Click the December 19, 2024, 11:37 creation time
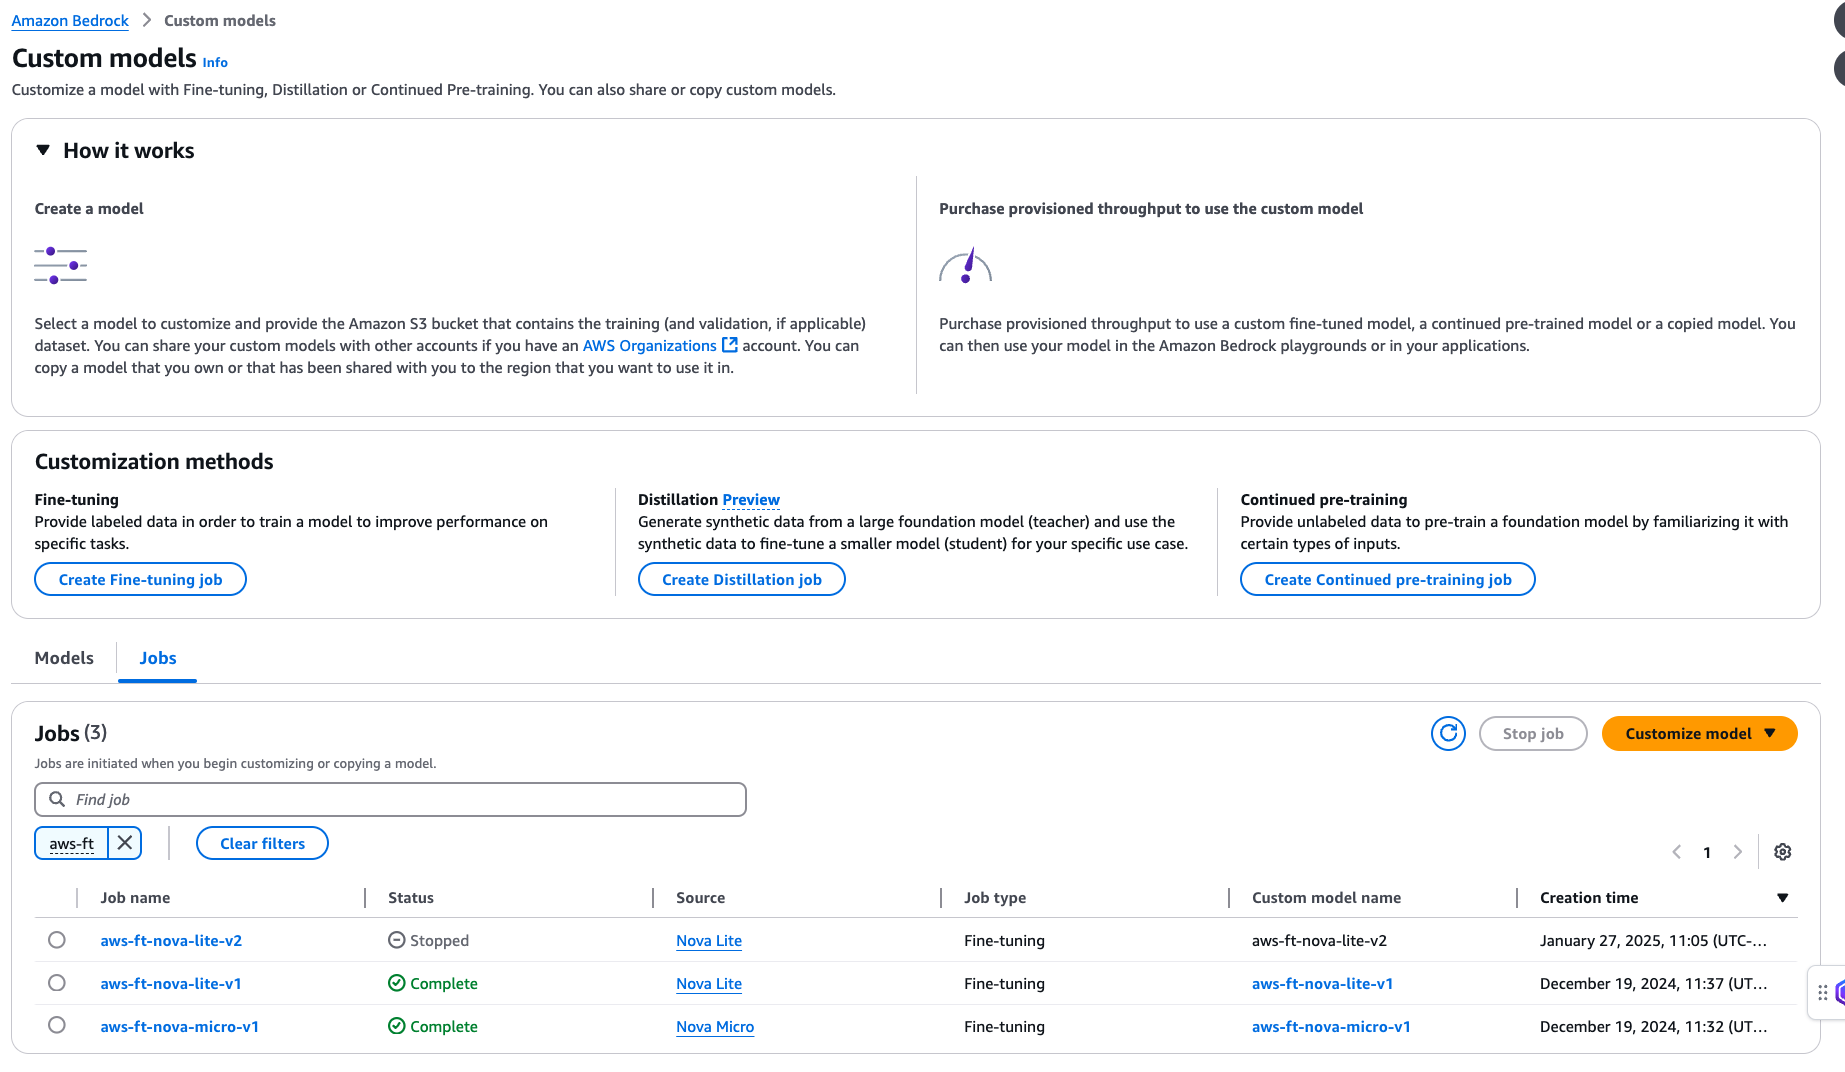 pyautogui.click(x=1653, y=984)
